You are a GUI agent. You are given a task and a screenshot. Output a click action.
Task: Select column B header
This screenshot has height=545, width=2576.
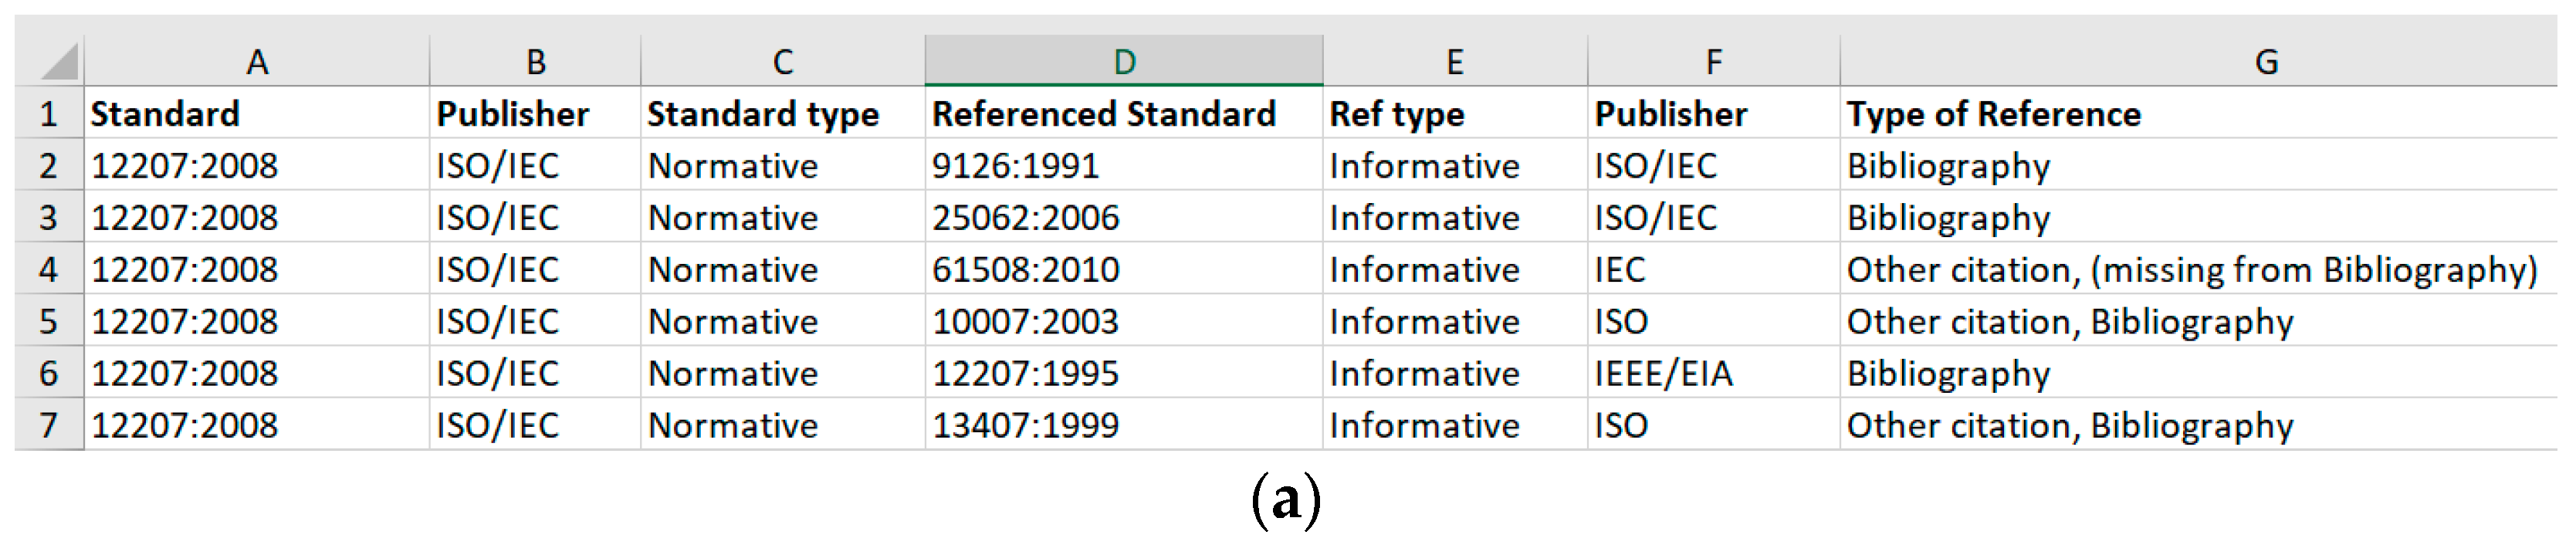click(x=535, y=62)
